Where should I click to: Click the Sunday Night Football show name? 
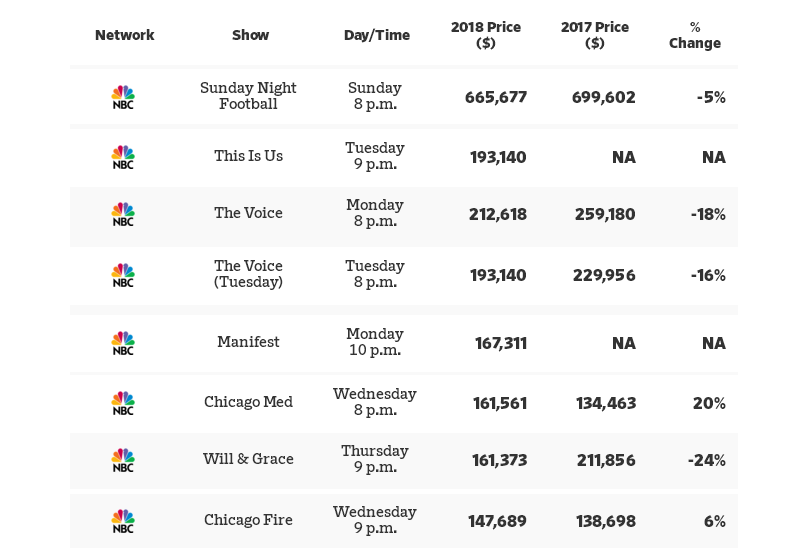point(248,96)
